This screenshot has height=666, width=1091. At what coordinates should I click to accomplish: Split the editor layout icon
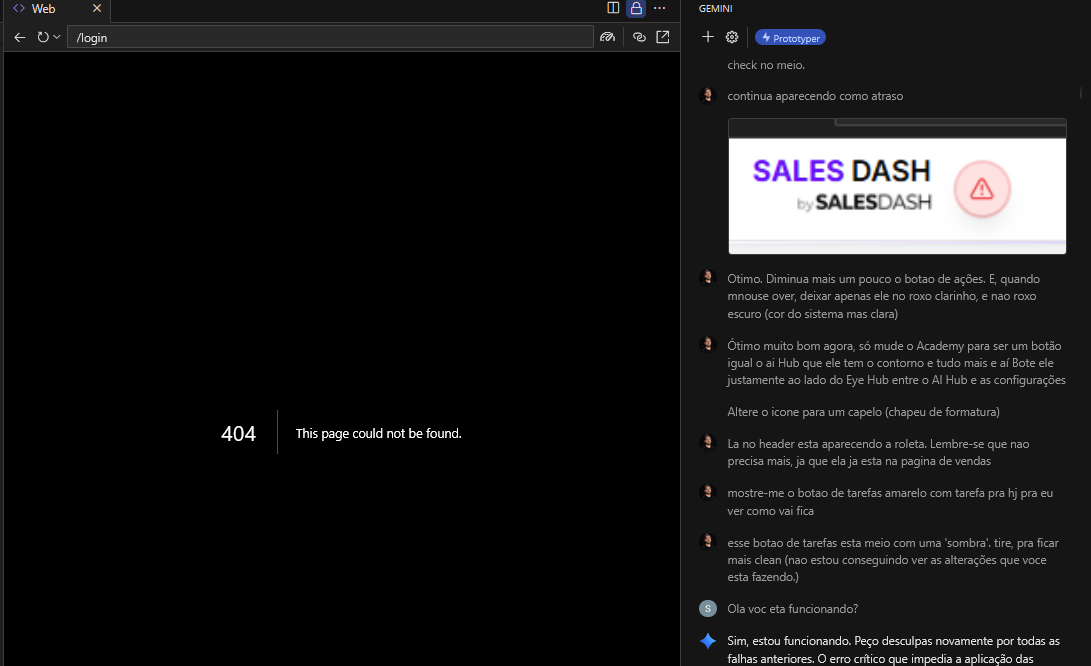coord(613,8)
